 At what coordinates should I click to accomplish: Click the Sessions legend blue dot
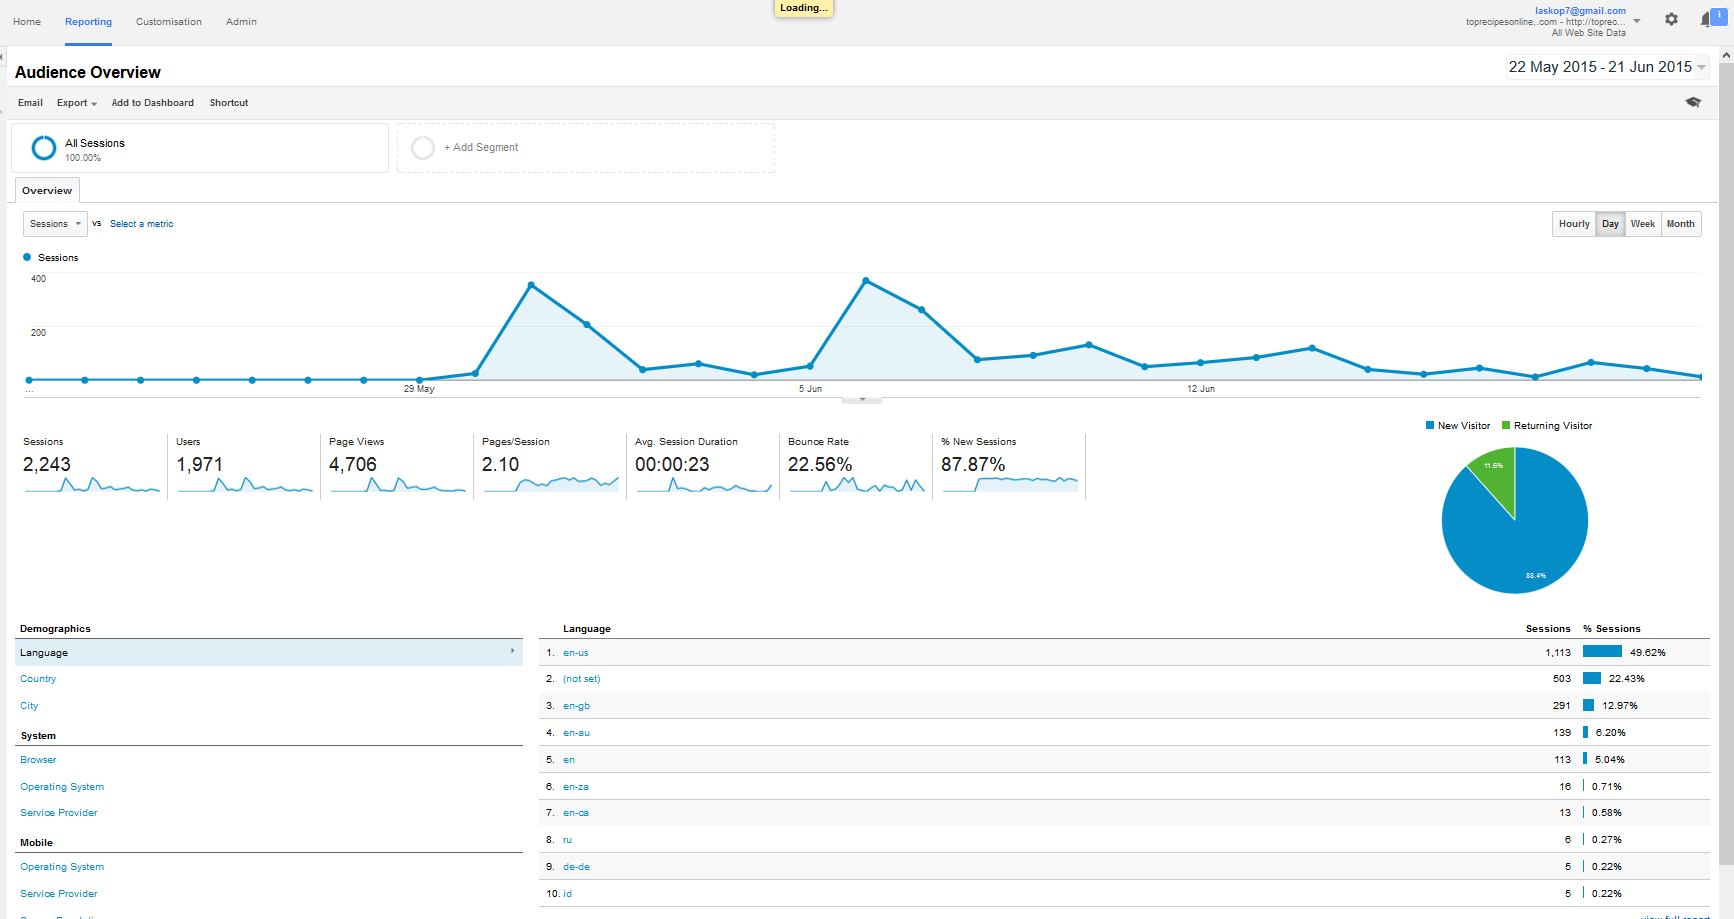coord(27,257)
